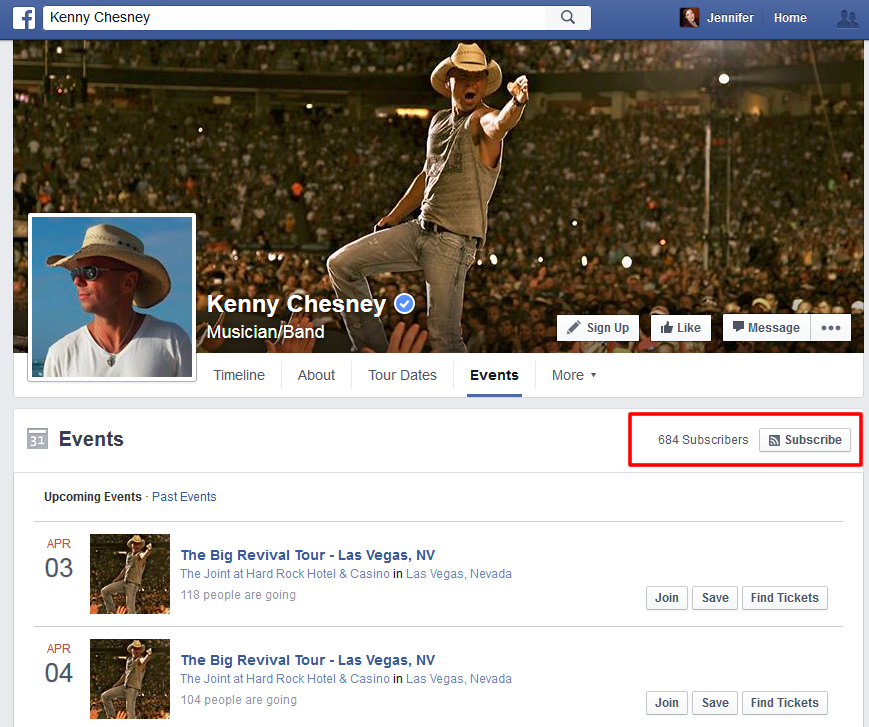Click Kenny Chesney's profile picture
The height and width of the screenshot is (727, 869).
click(x=112, y=297)
